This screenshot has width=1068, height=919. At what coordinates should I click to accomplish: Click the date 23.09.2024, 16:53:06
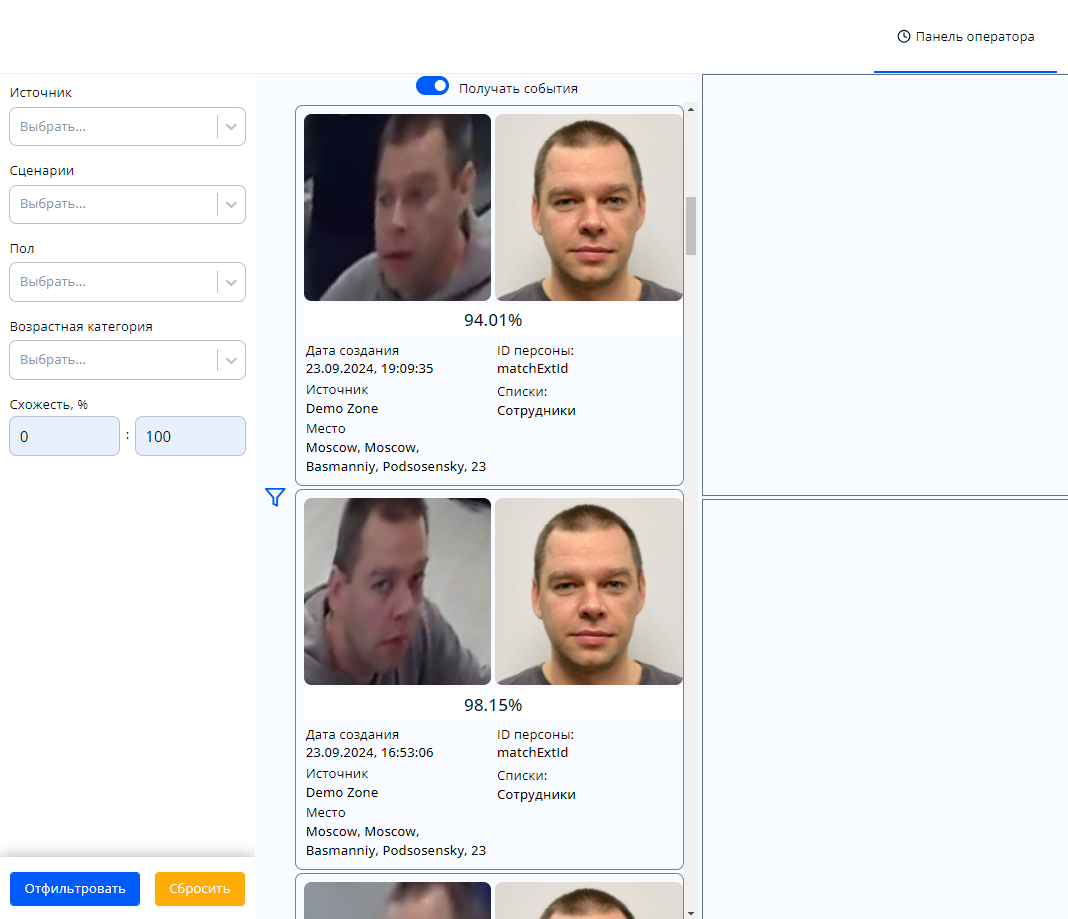pos(369,753)
